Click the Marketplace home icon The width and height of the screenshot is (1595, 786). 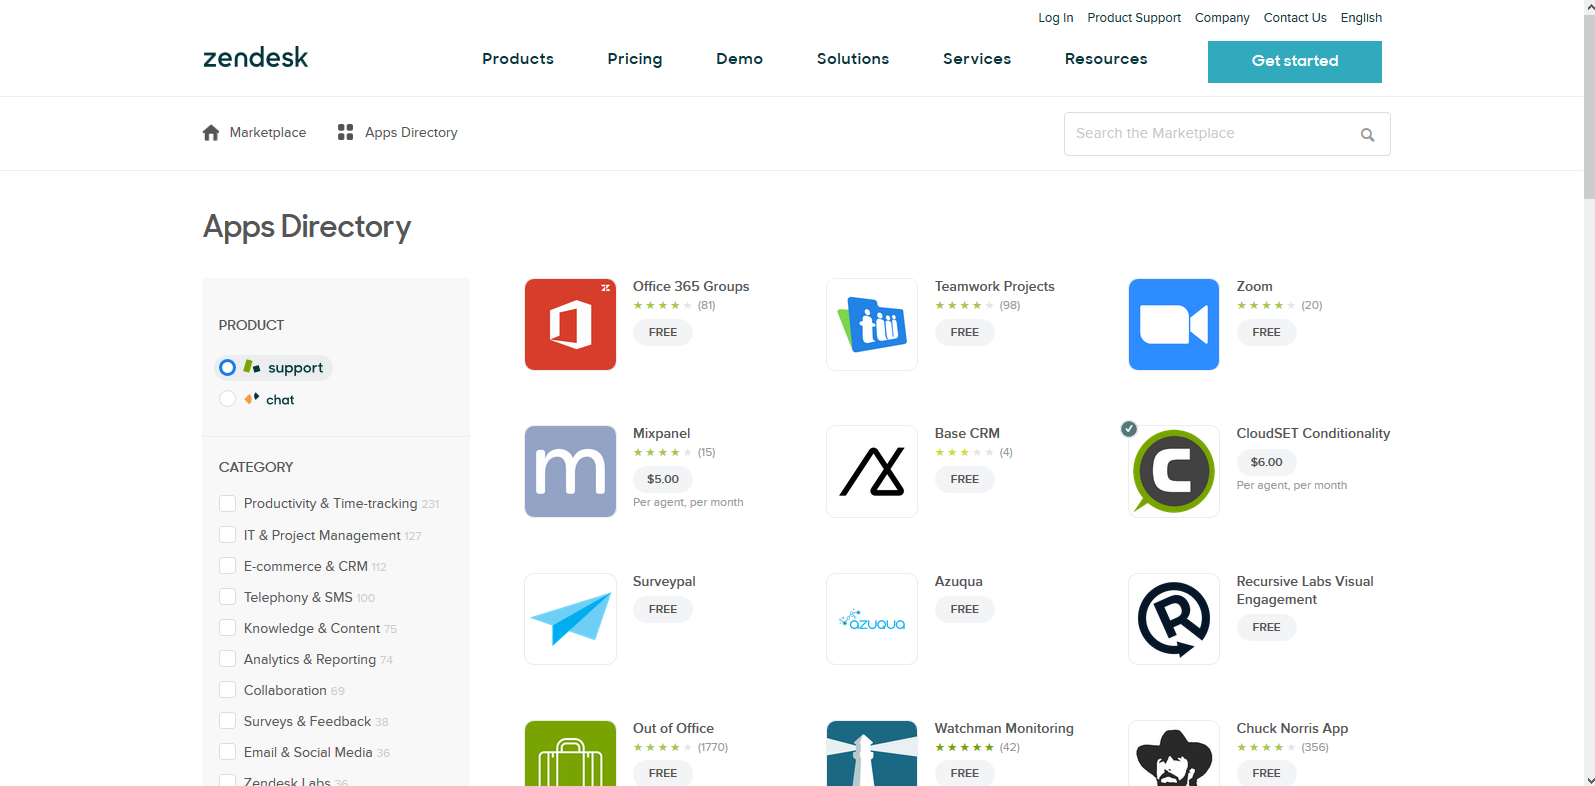click(x=211, y=133)
